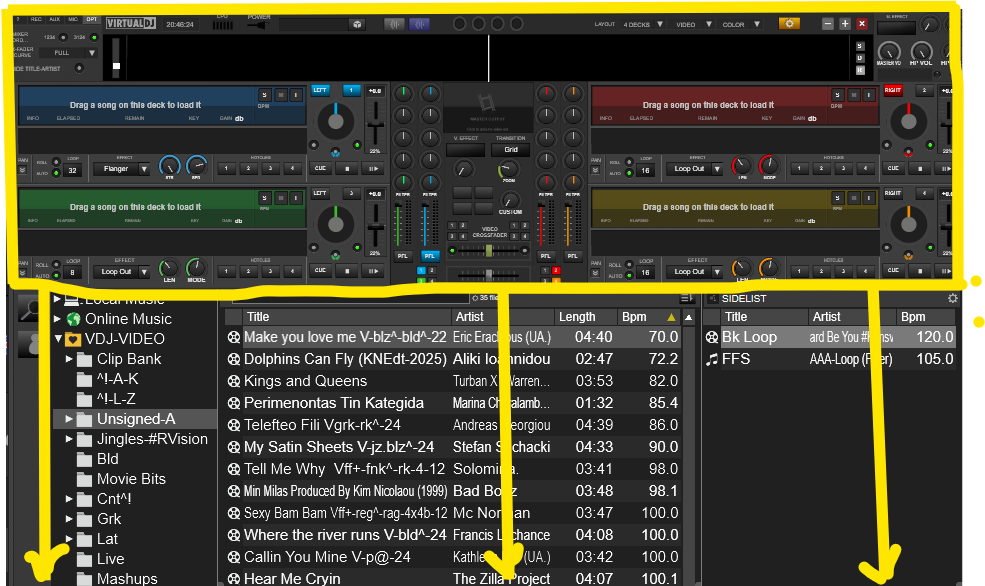Image resolution: width=985 pixels, height=586 pixels.
Task: Play/pause the green deck
Action: tap(373, 271)
